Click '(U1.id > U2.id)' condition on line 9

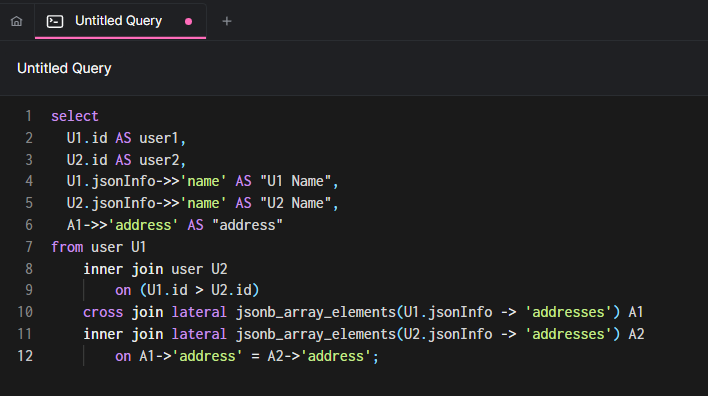pos(200,290)
